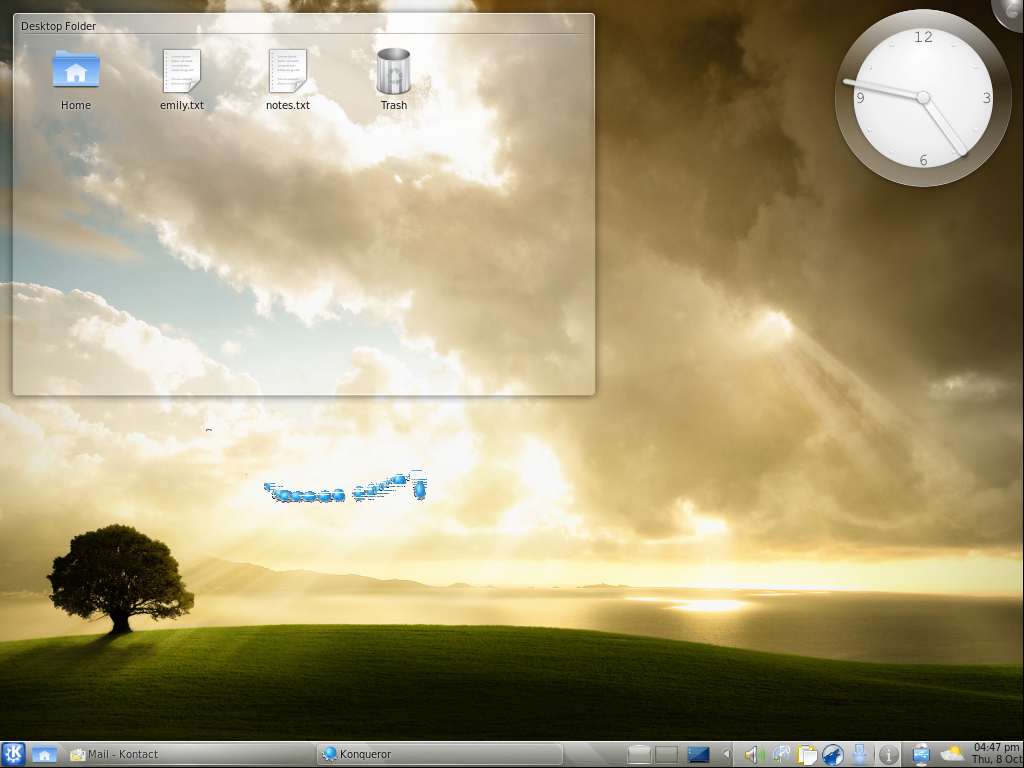Viewport: 1024px width, 768px height.
Task: Open the Home folder icon
Action: tap(75, 70)
